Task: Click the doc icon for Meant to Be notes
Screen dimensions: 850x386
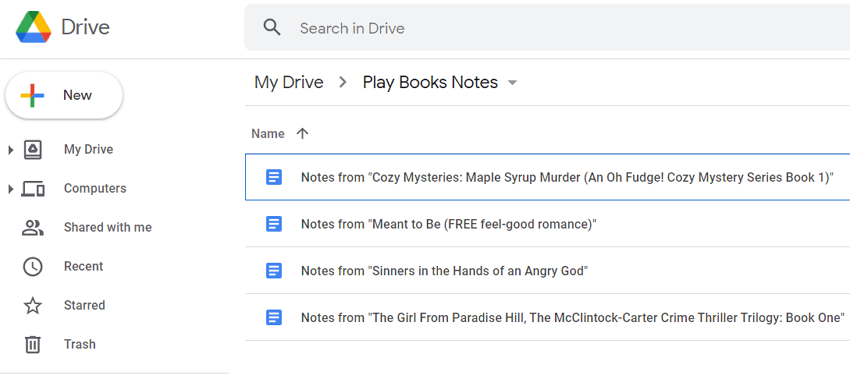Action: (274, 224)
